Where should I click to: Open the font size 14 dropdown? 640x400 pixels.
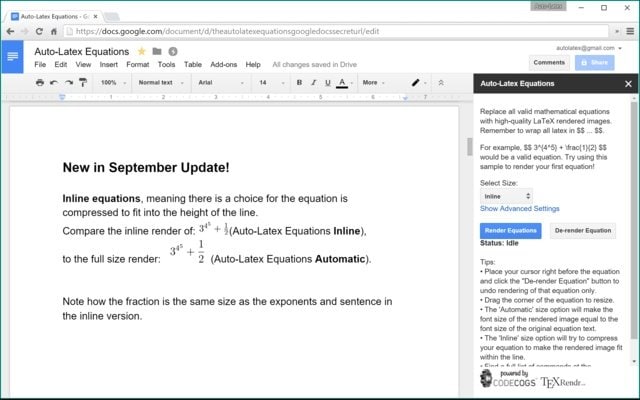coord(271,83)
